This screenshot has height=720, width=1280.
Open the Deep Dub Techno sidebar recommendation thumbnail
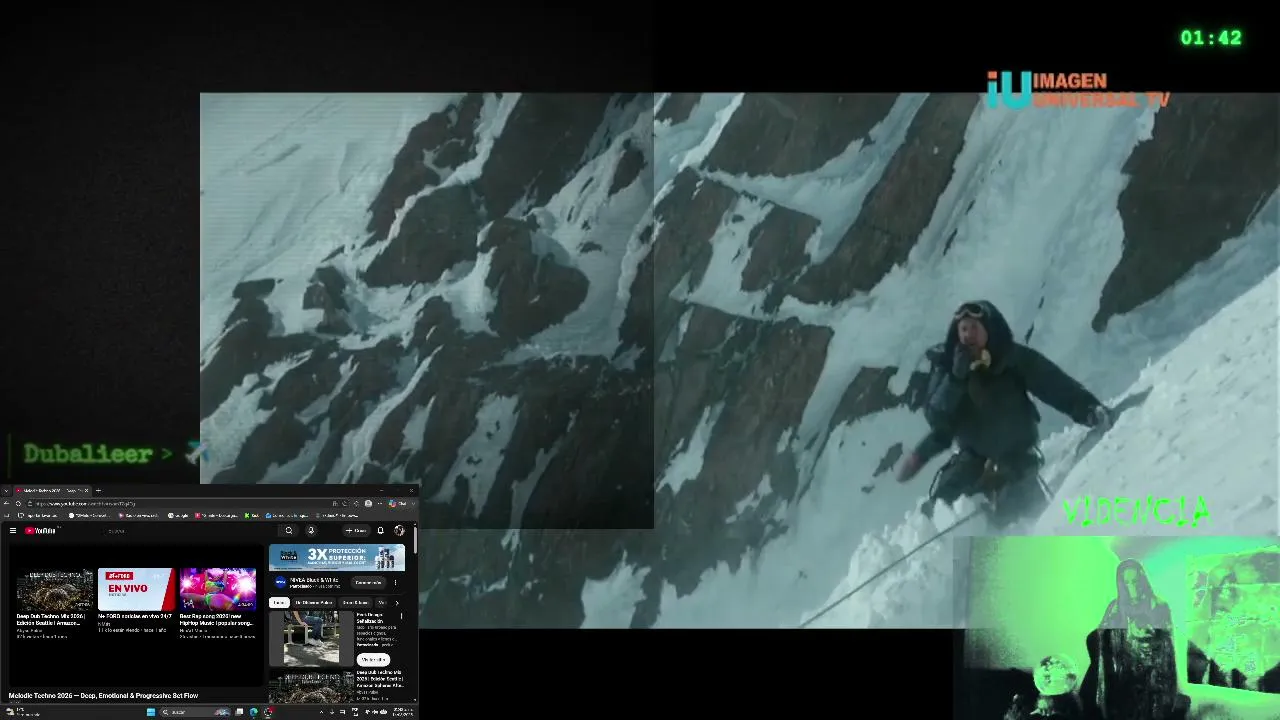(311, 687)
